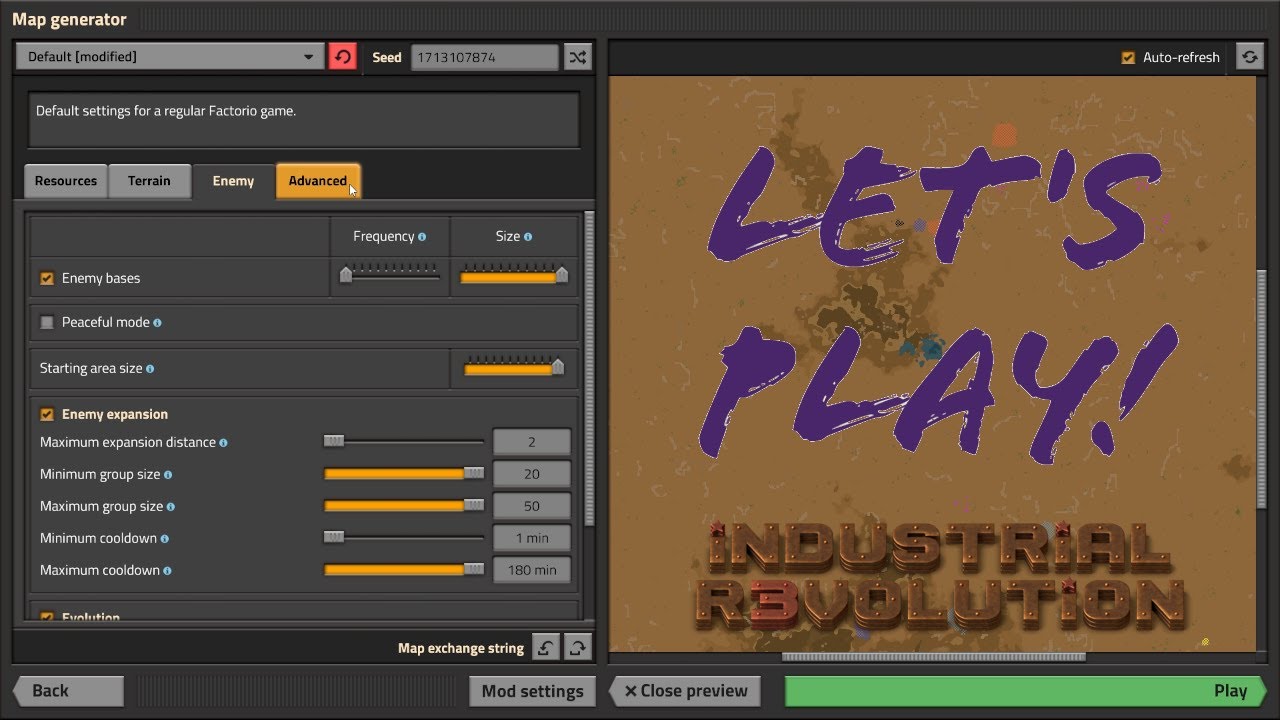This screenshot has width=1280, height=720.
Task: Adjust the Minimum cooldown slider
Action: [404, 537]
